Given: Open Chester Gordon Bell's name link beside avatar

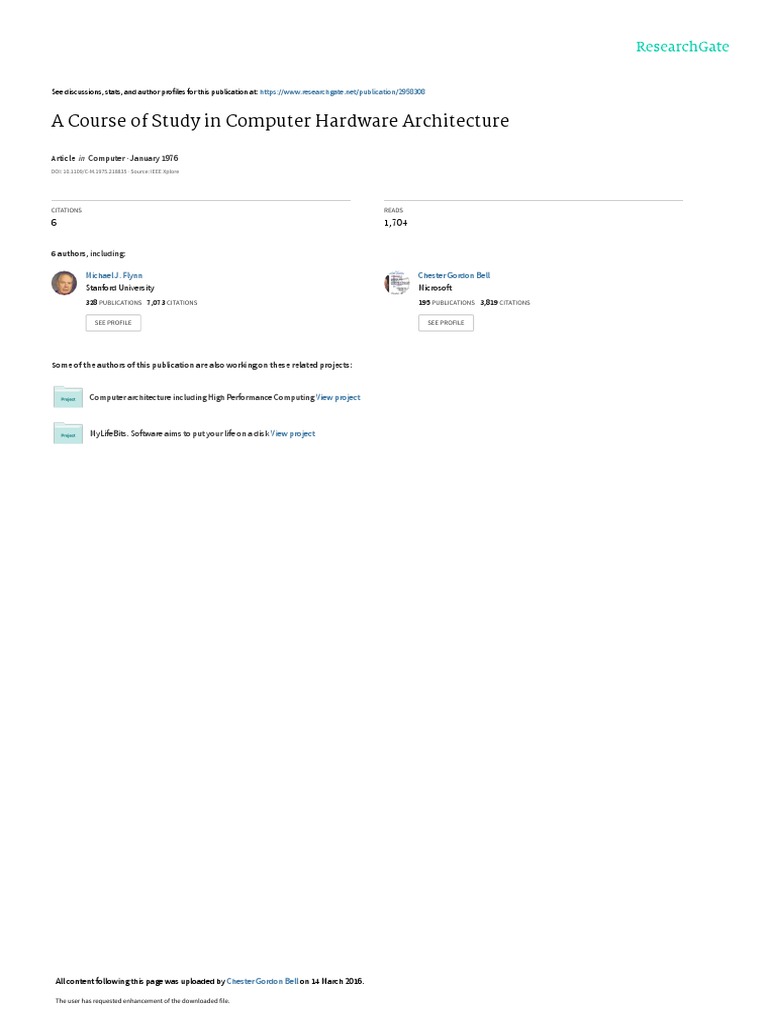Looking at the screenshot, I should point(454,276).
